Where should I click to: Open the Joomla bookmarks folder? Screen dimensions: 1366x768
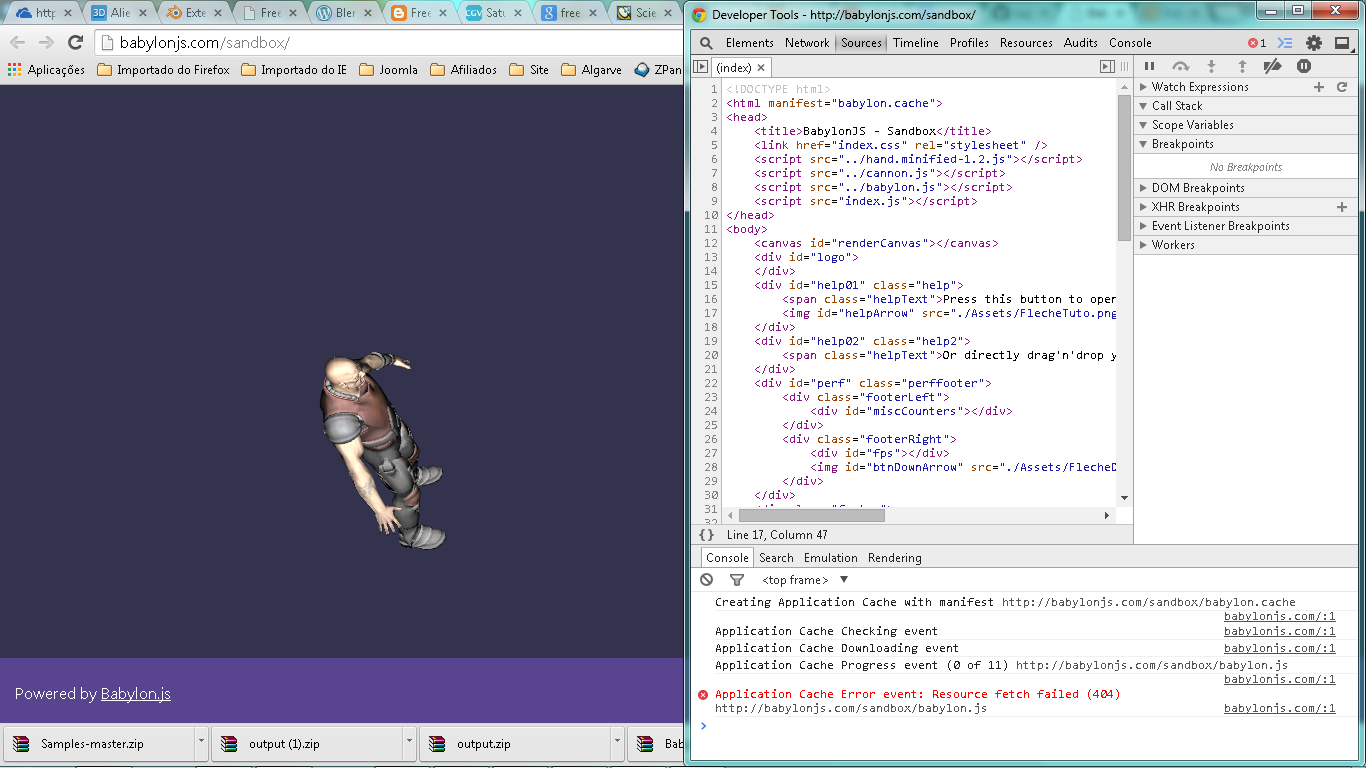(x=388, y=70)
